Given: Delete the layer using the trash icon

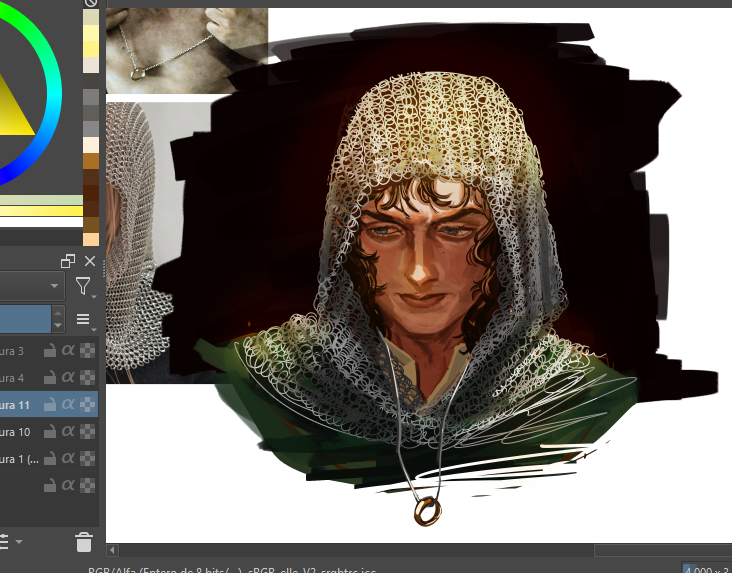Looking at the screenshot, I should point(84,542).
